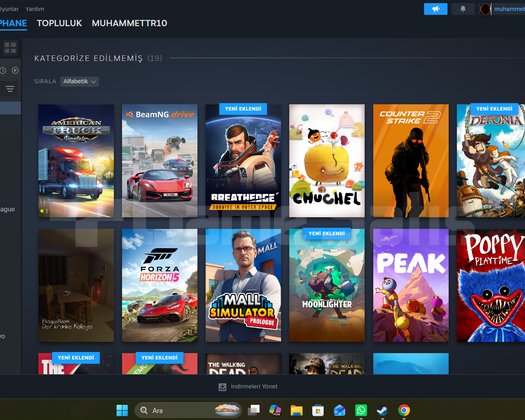Click the Steam taskbar icon
The height and width of the screenshot is (420, 525).
click(382, 410)
